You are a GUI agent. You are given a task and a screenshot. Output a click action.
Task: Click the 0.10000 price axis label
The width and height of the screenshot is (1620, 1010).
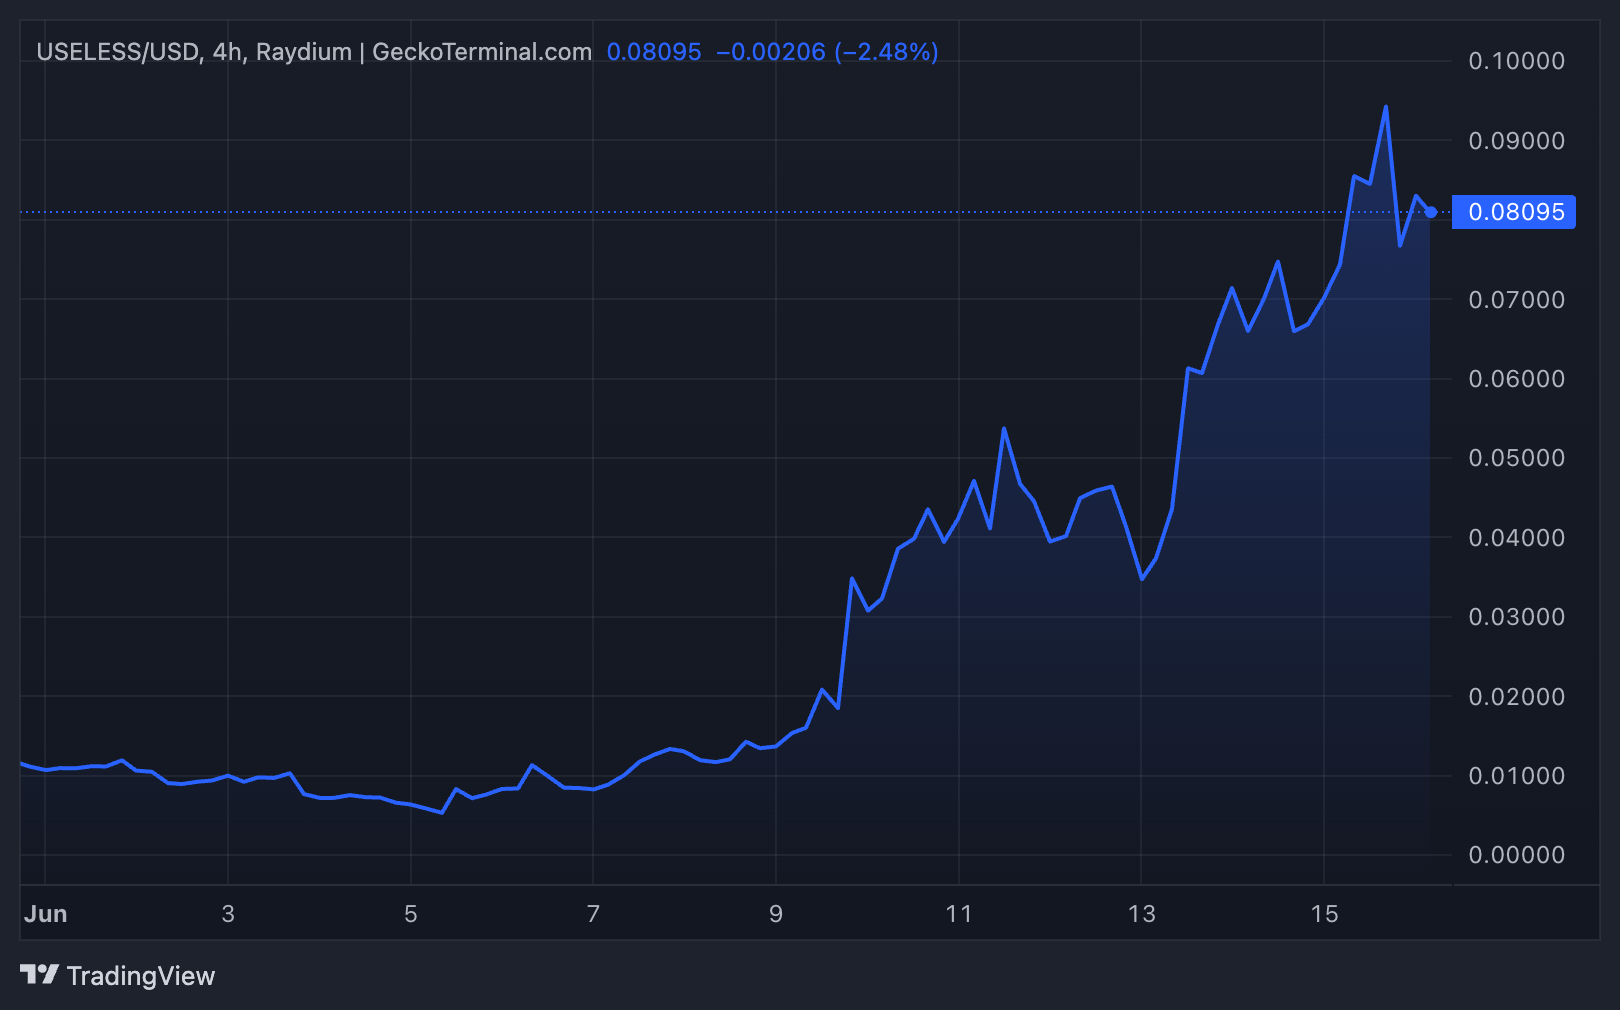pos(1516,61)
